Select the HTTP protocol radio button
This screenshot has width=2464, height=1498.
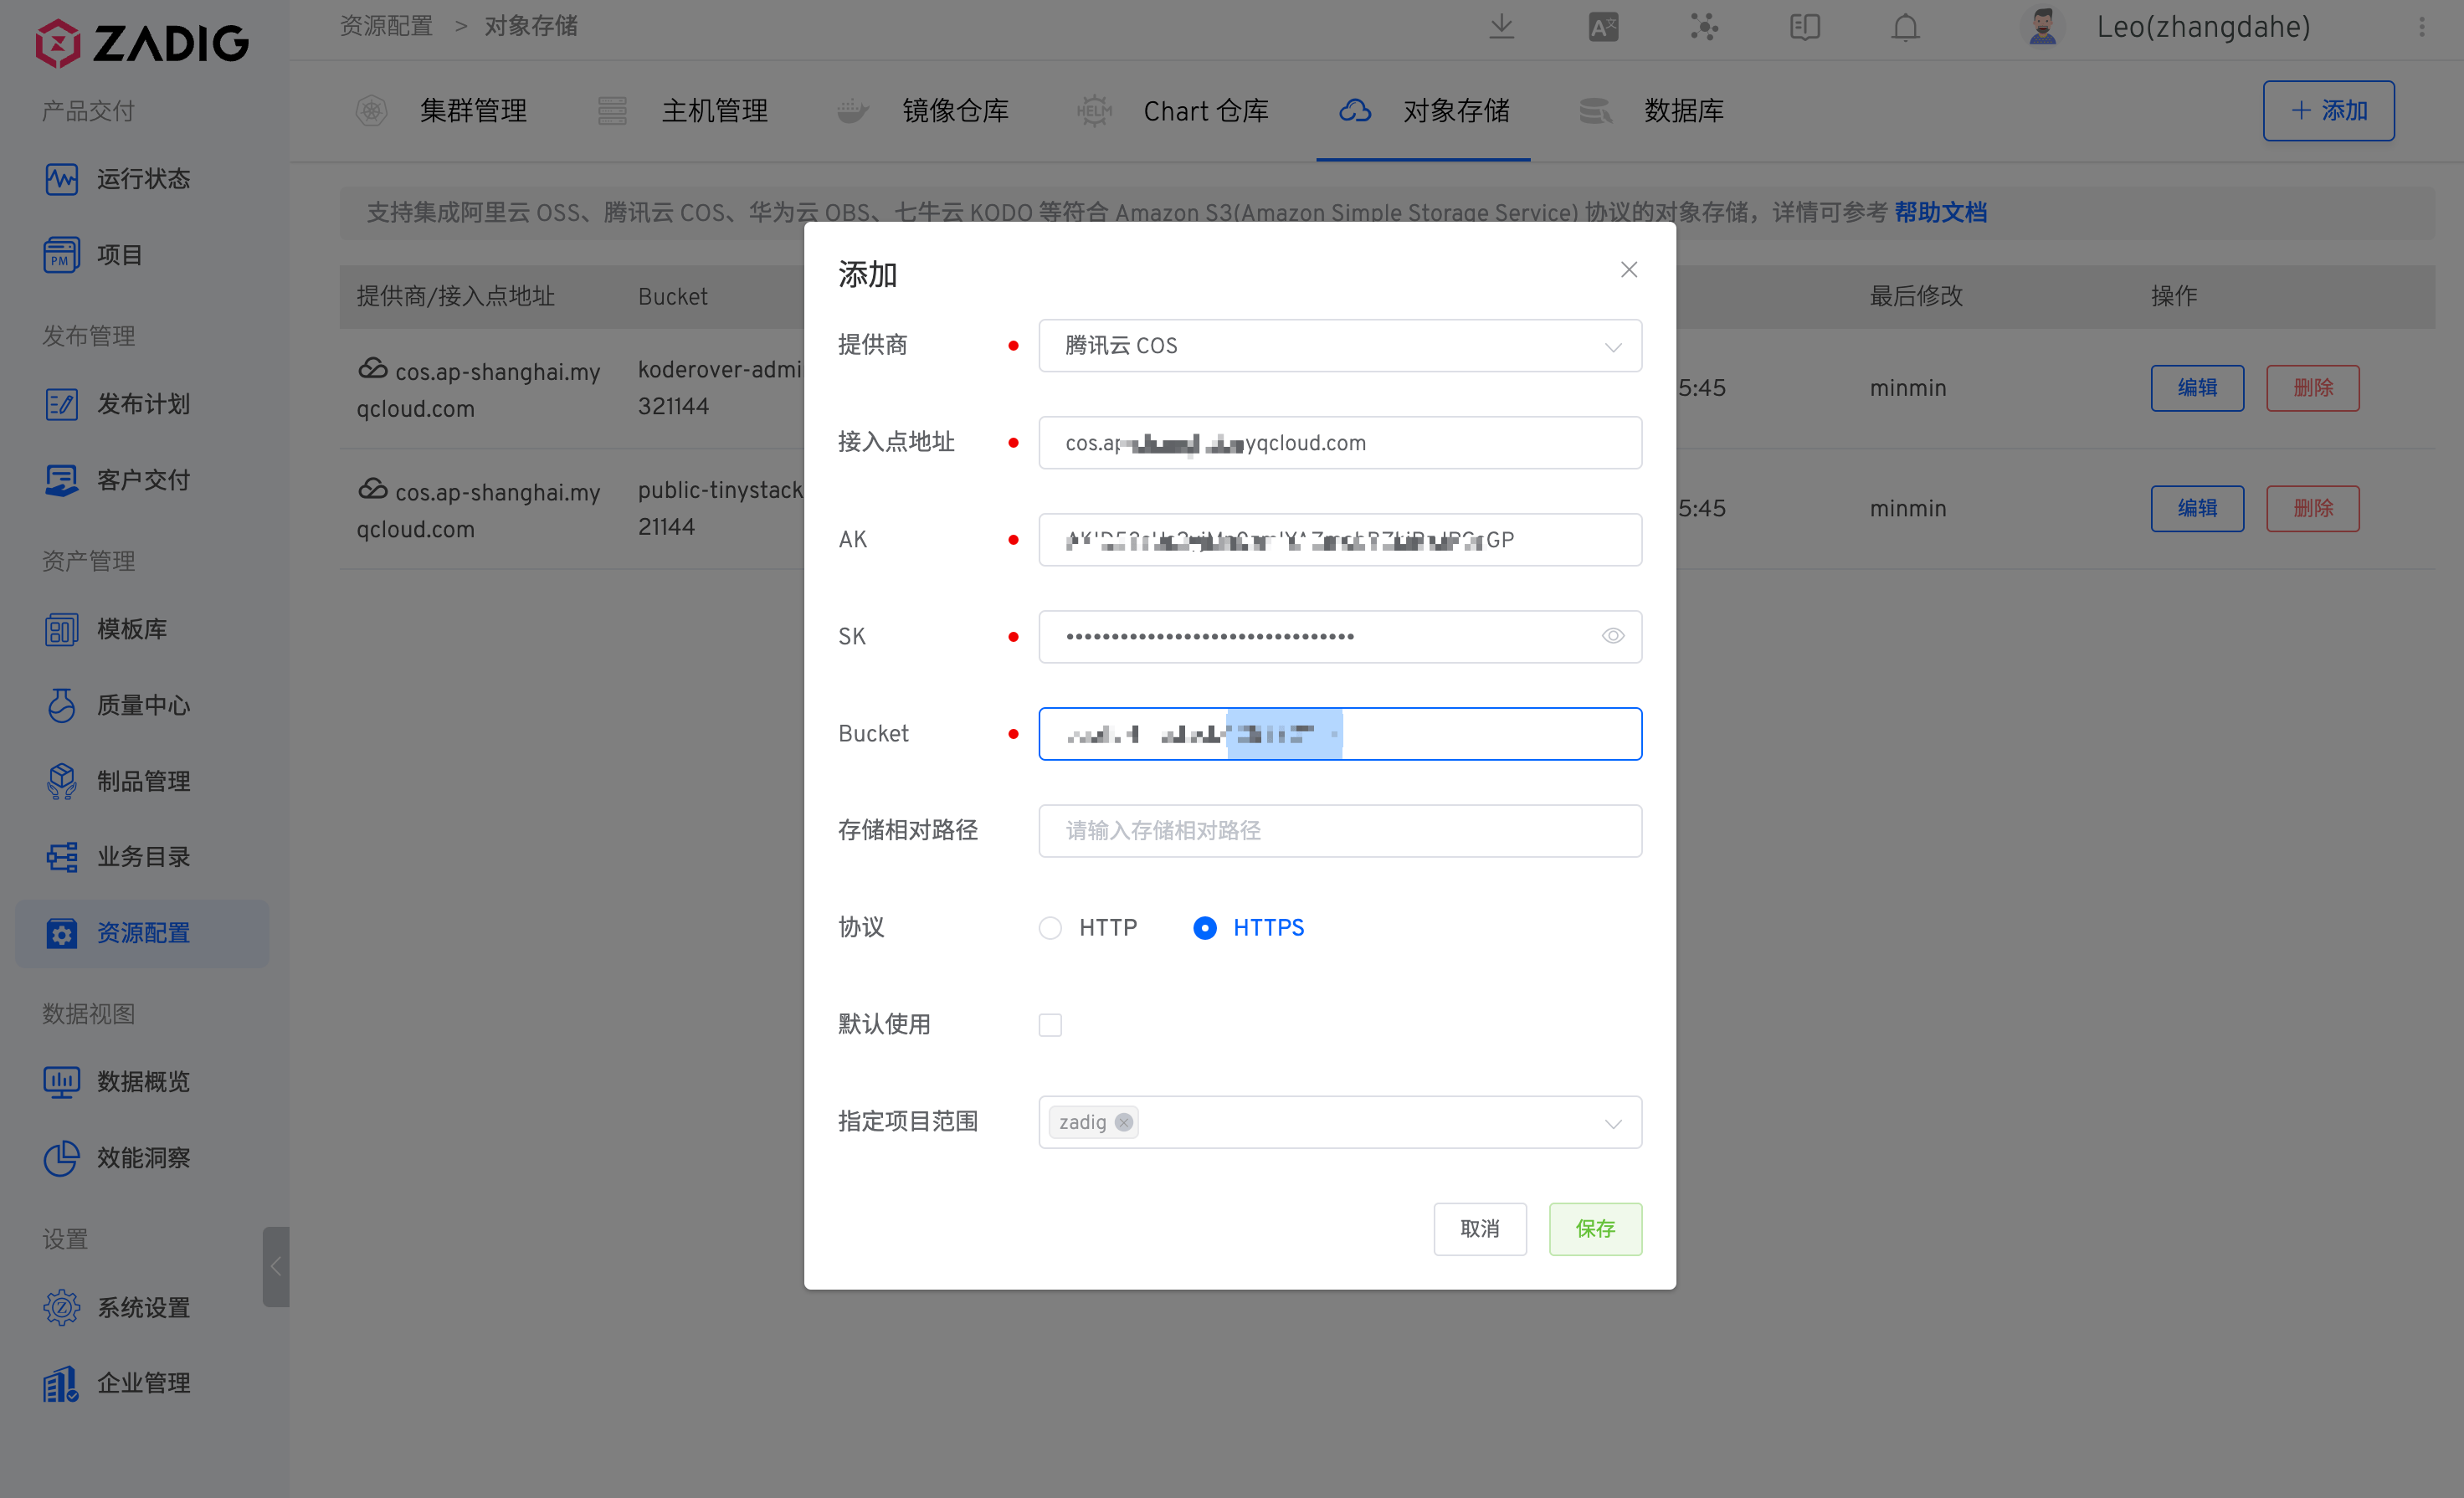click(x=1050, y=928)
